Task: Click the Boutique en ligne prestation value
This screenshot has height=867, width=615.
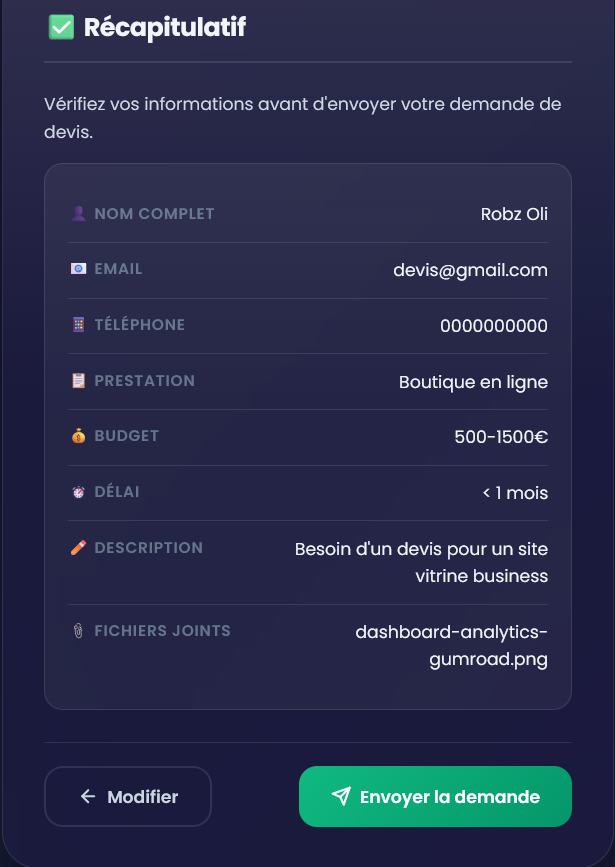Action: [473, 382]
